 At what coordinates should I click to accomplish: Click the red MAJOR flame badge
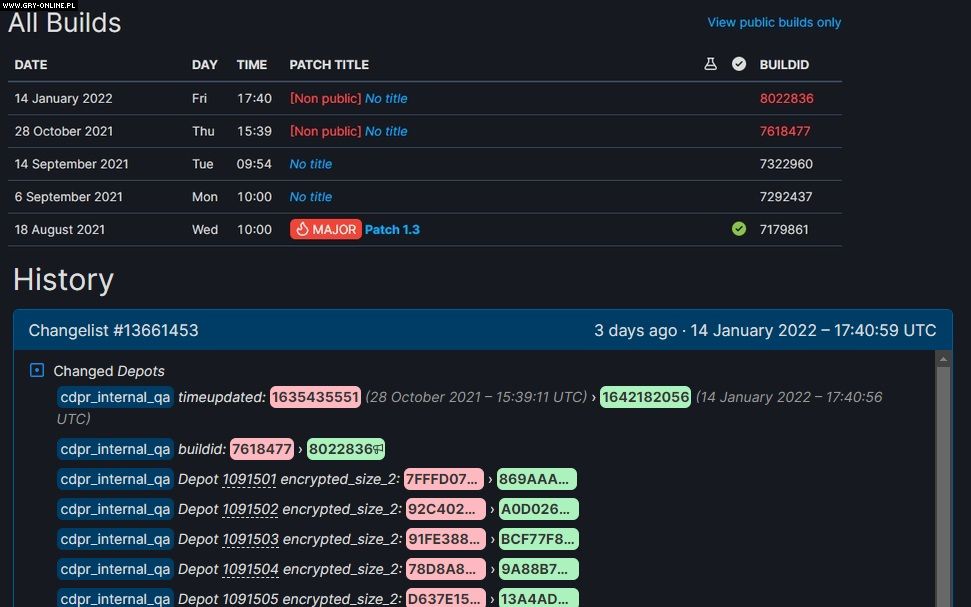325,229
